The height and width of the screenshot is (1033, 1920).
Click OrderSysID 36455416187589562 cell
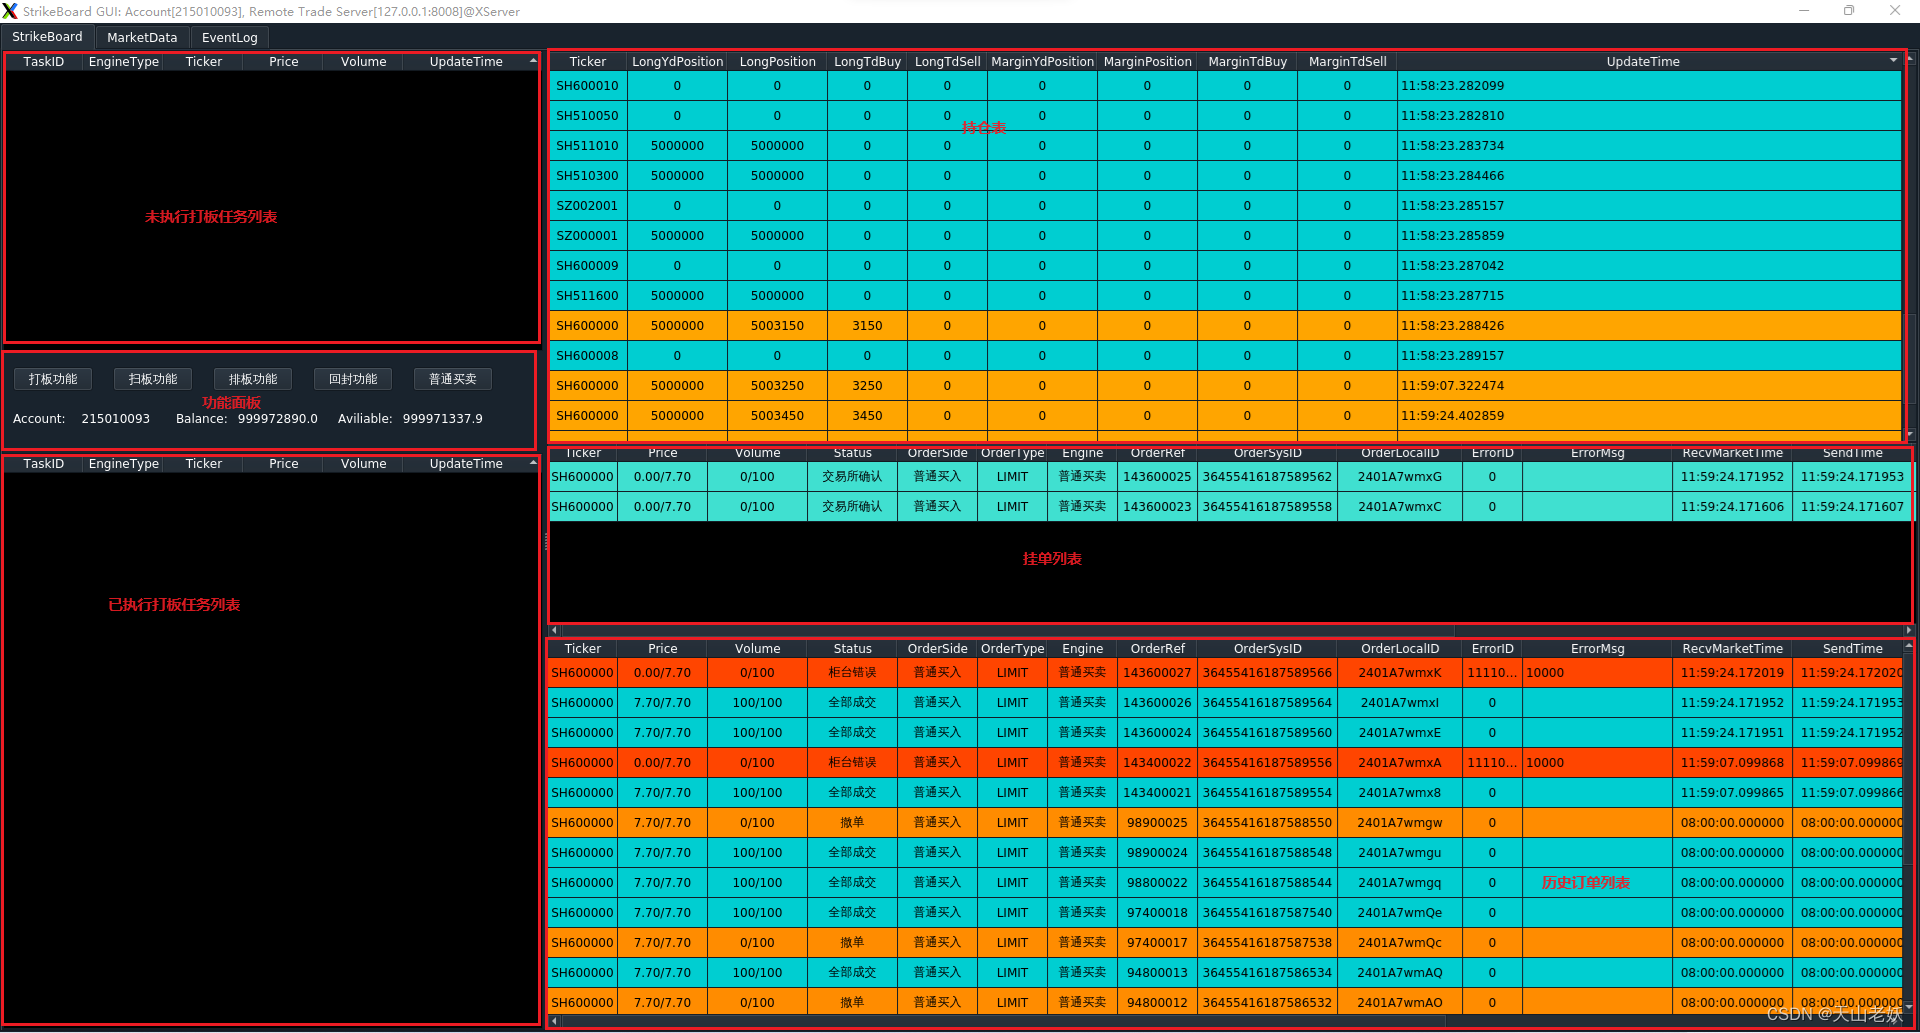click(1267, 477)
